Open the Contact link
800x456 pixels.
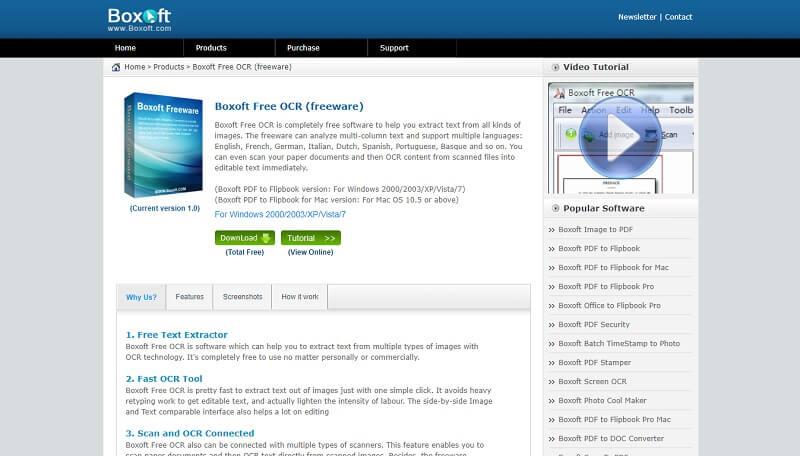[x=678, y=17]
